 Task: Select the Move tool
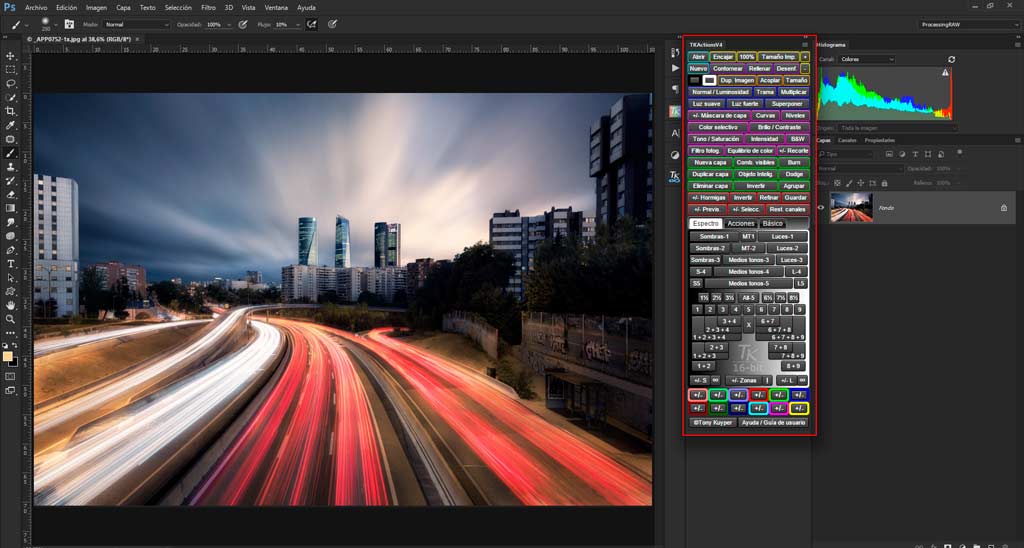[x=10, y=56]
